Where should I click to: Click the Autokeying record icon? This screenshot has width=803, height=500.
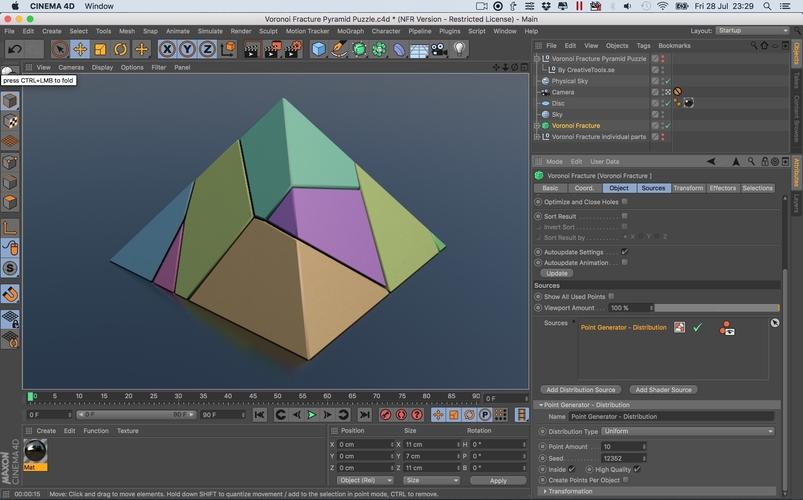pyautogui.click(x=402, y=414)
